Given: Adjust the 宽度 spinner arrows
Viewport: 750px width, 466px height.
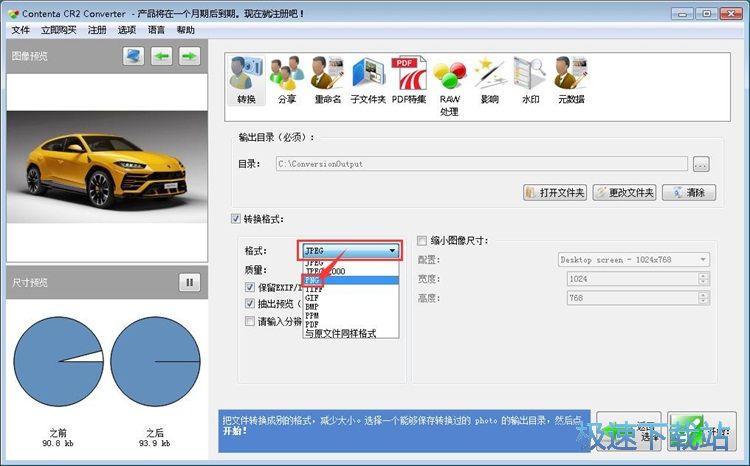Looking at the screenshot, I should [x=703, y=279].
